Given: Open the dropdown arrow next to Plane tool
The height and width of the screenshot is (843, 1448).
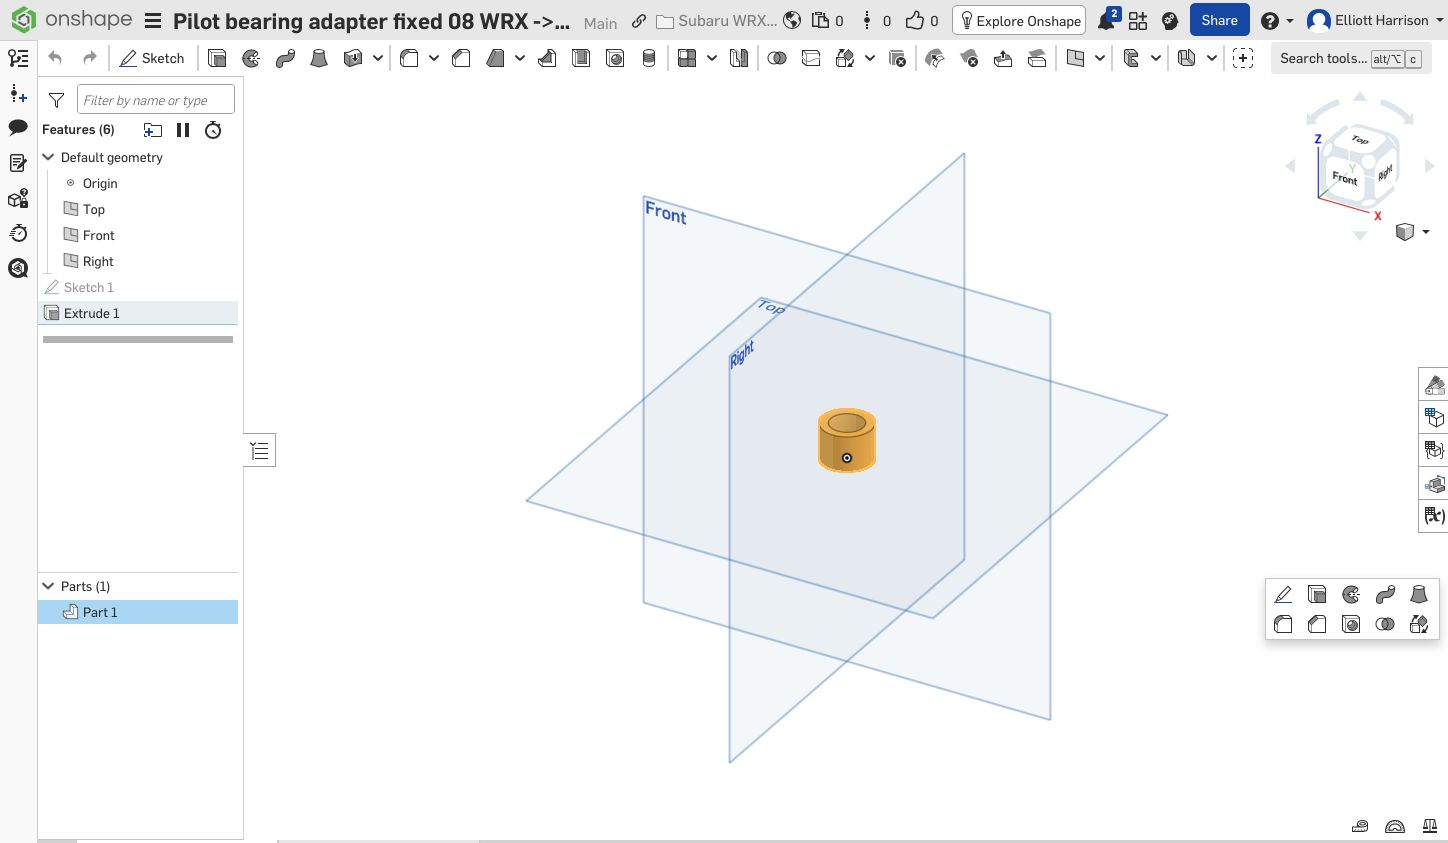Looking at the screenshot, I should 1100,59.
